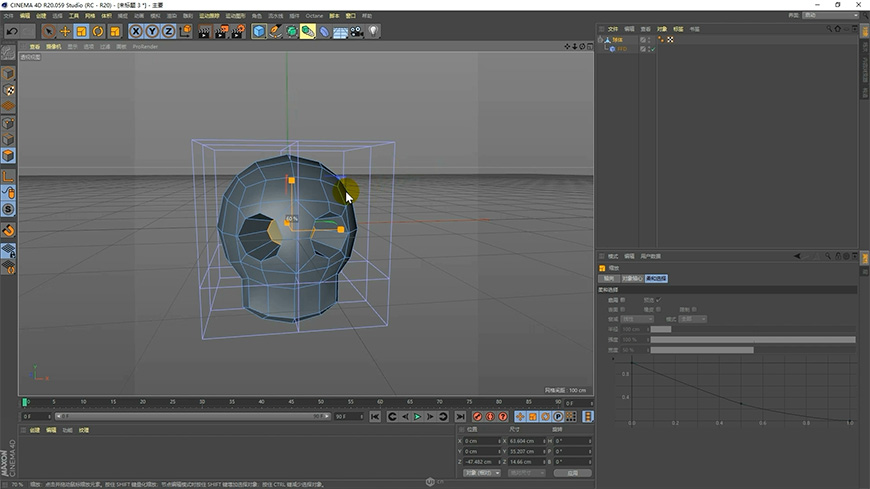Open the viewport 摄像机 menu
Screen dimensions: 870x489
pyautogui.click(x=53, y=47)
